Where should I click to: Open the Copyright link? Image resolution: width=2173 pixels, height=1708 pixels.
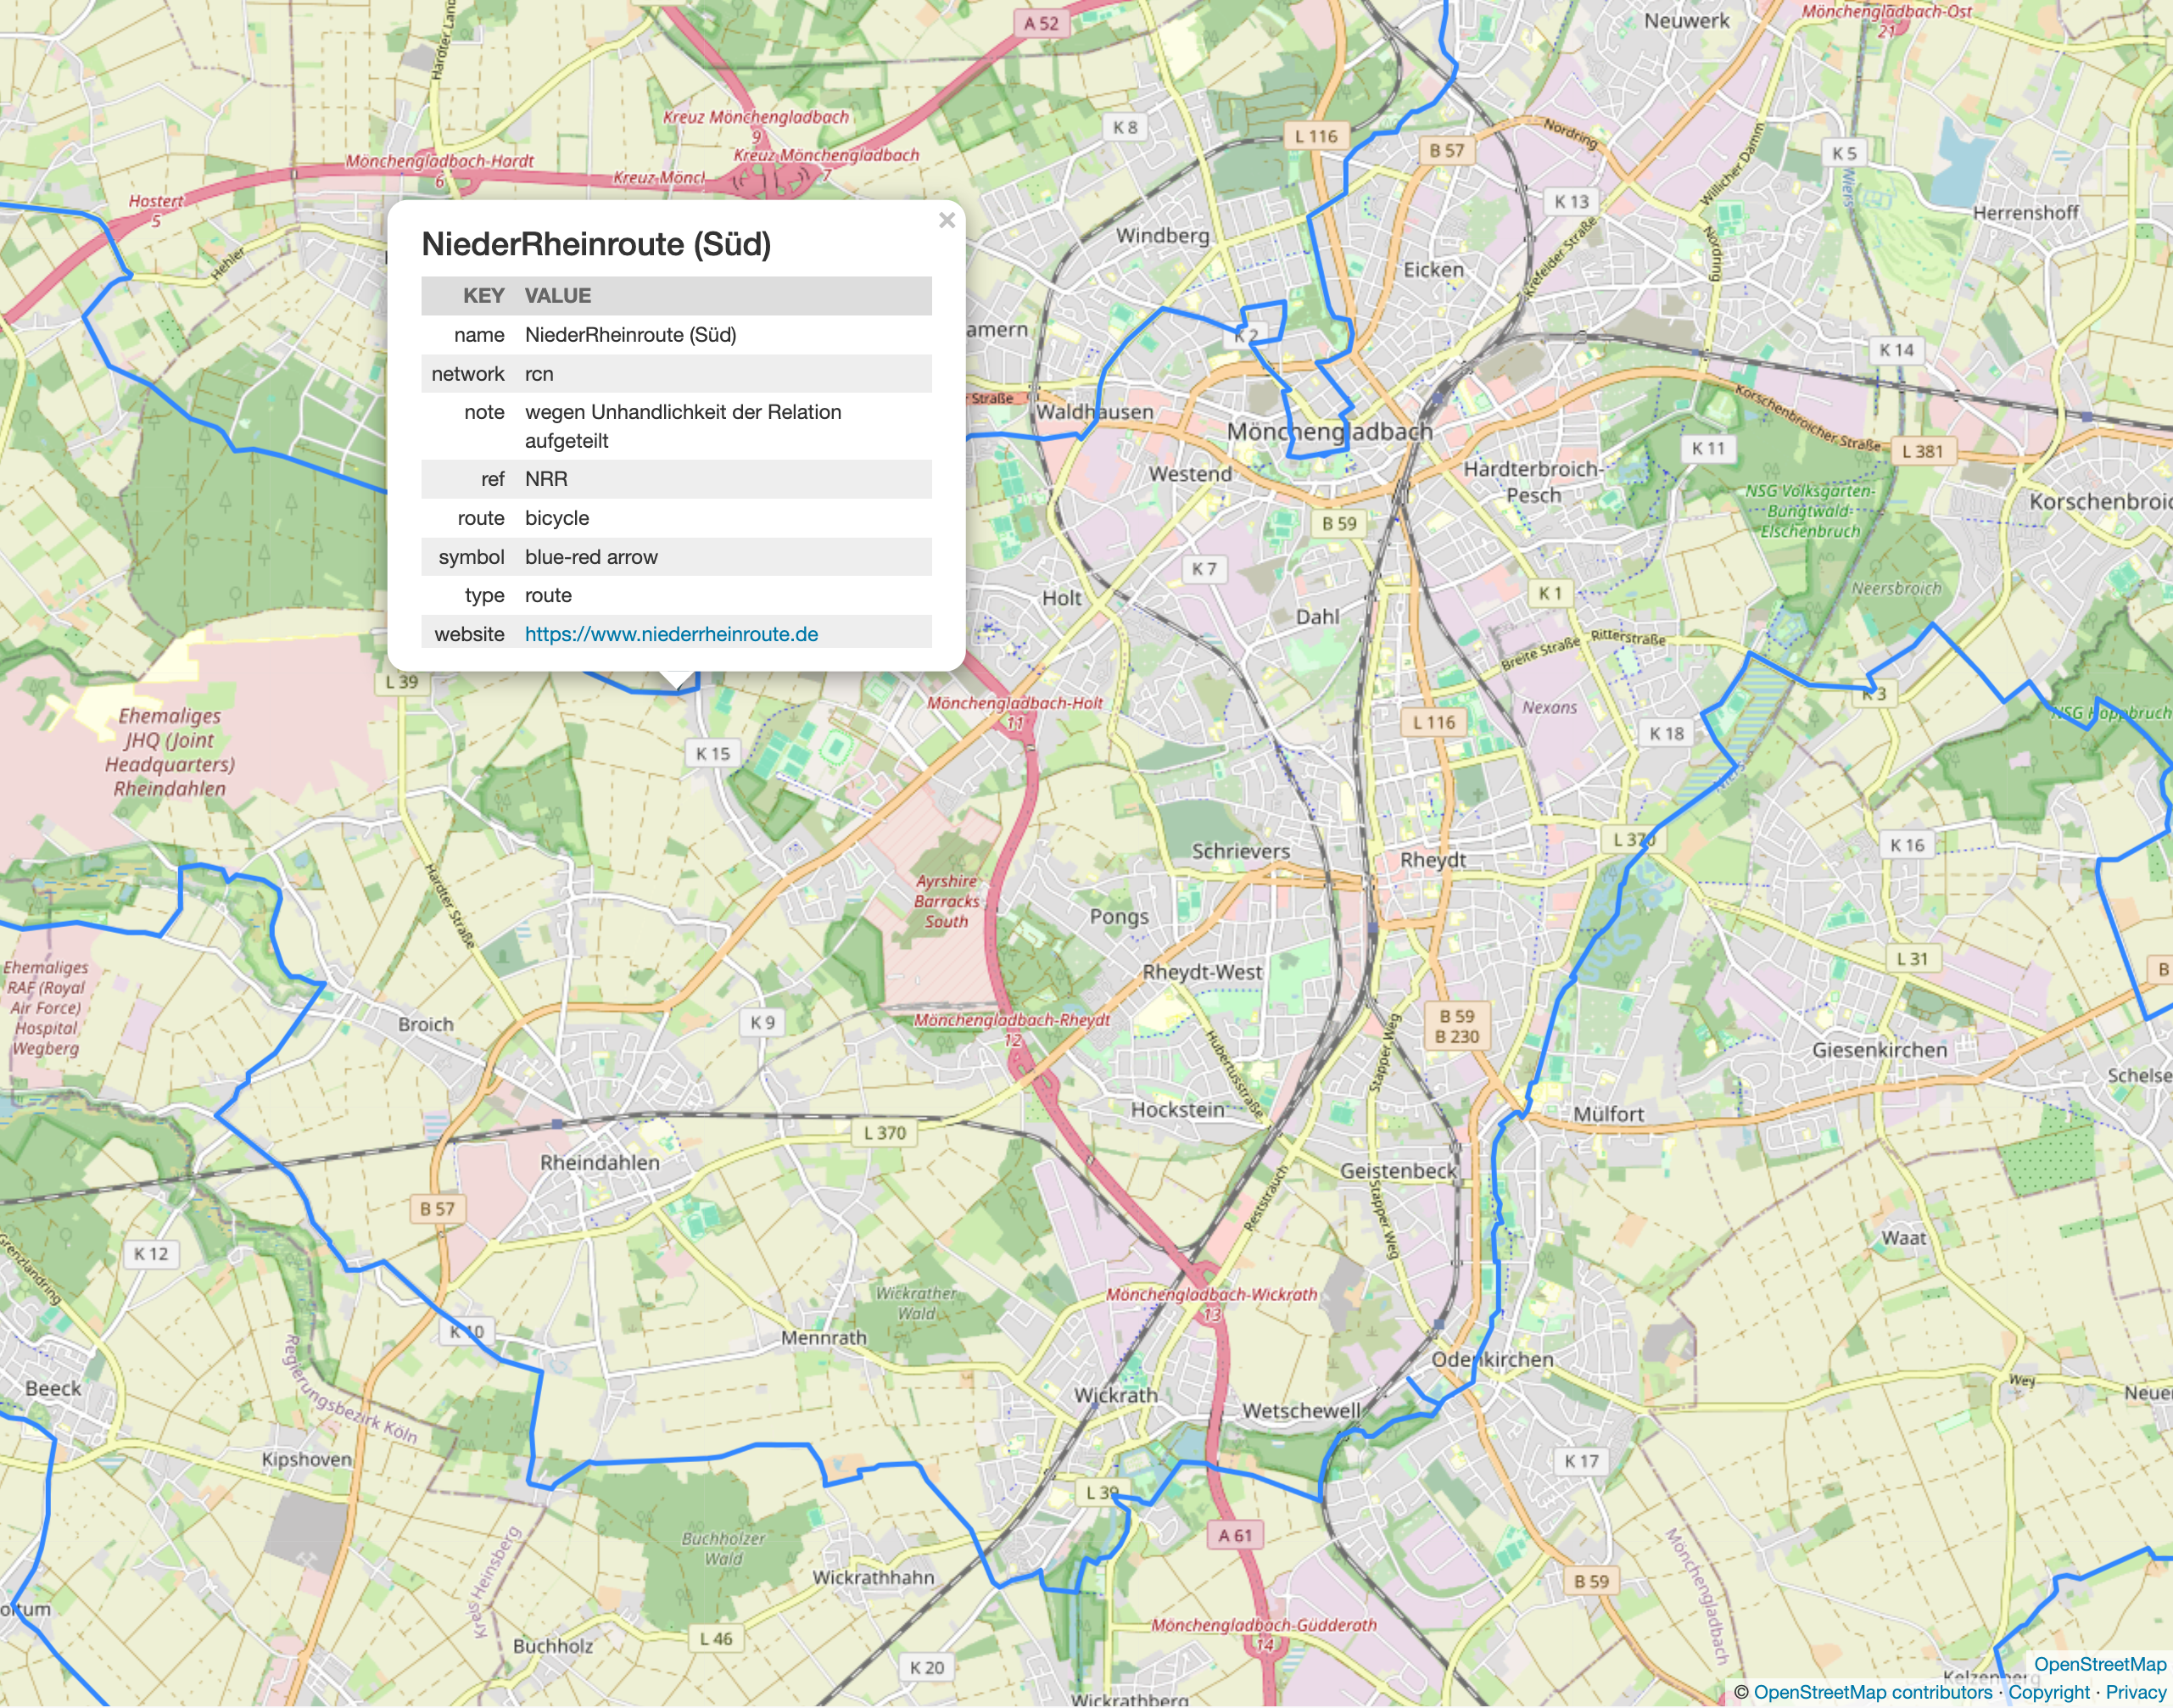(2049, 1692)
